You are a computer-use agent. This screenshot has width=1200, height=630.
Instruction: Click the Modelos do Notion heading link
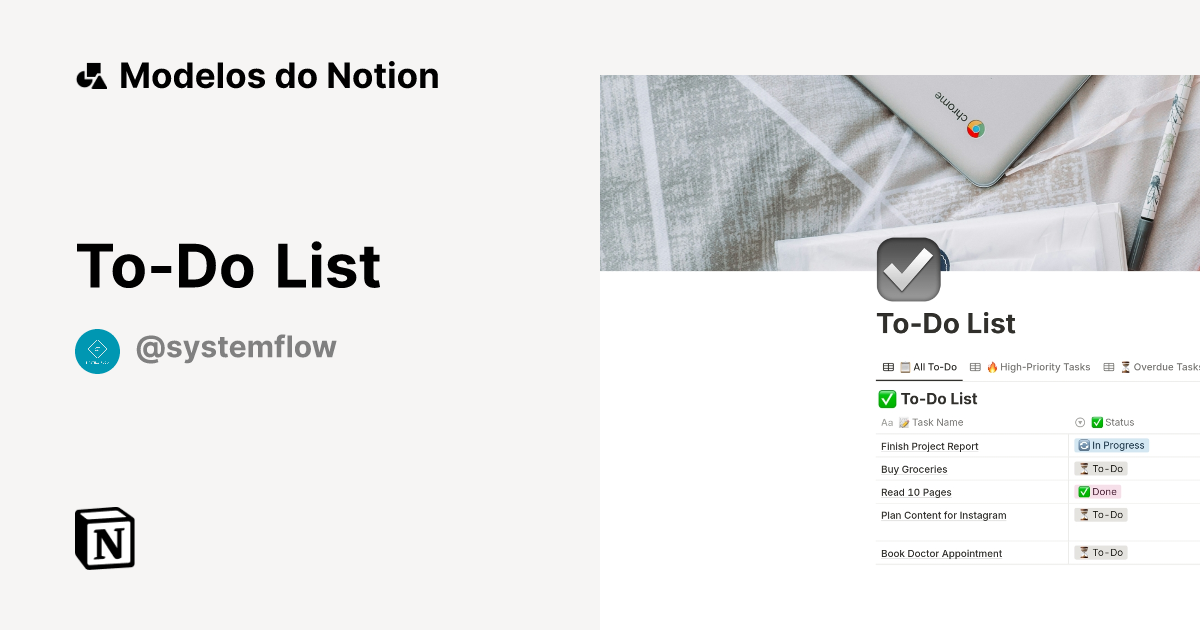coord(279,76)
